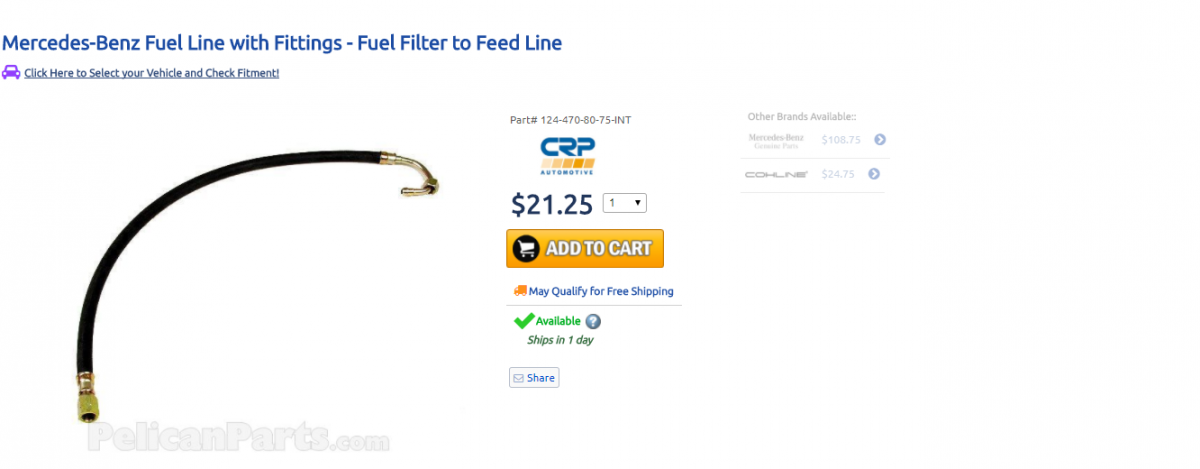Select the Cohline brand logo

(x=776, y=174)
